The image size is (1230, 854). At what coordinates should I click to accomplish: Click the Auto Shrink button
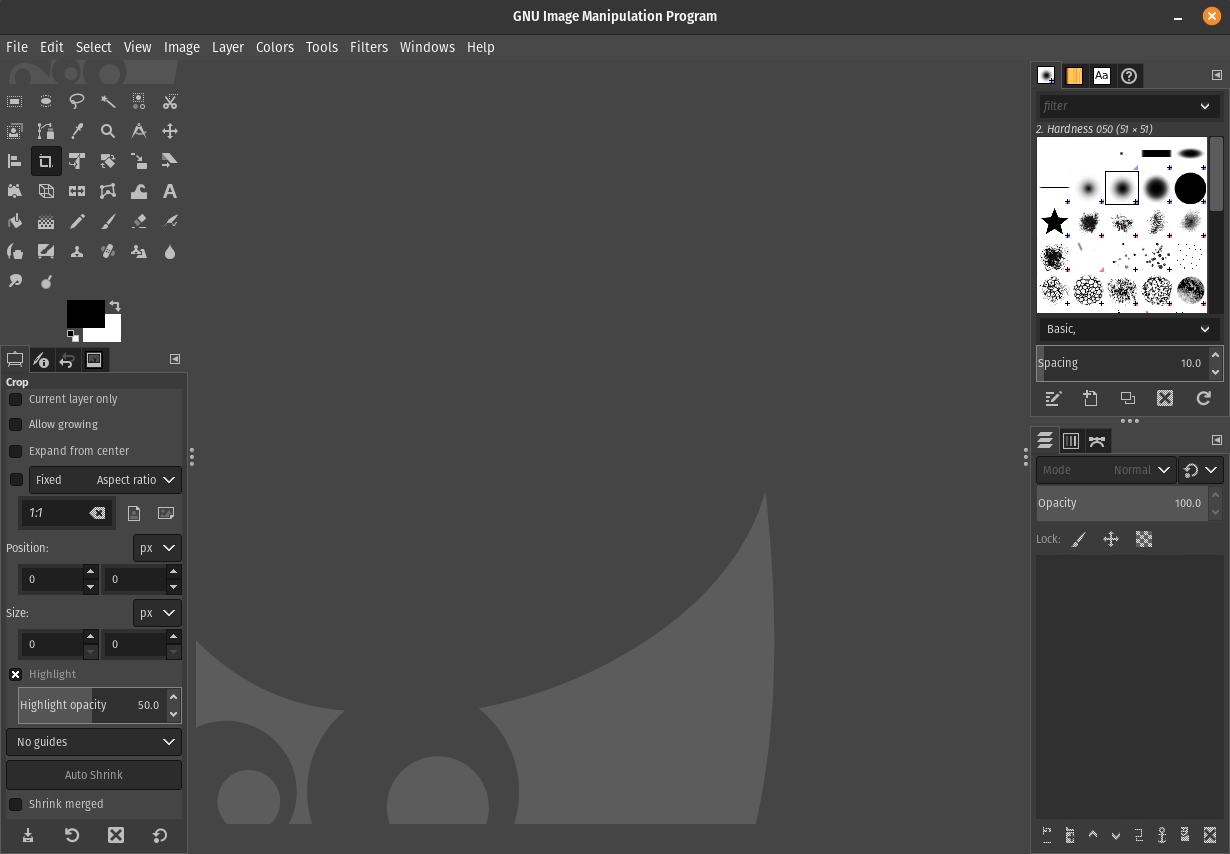point(94,775)
